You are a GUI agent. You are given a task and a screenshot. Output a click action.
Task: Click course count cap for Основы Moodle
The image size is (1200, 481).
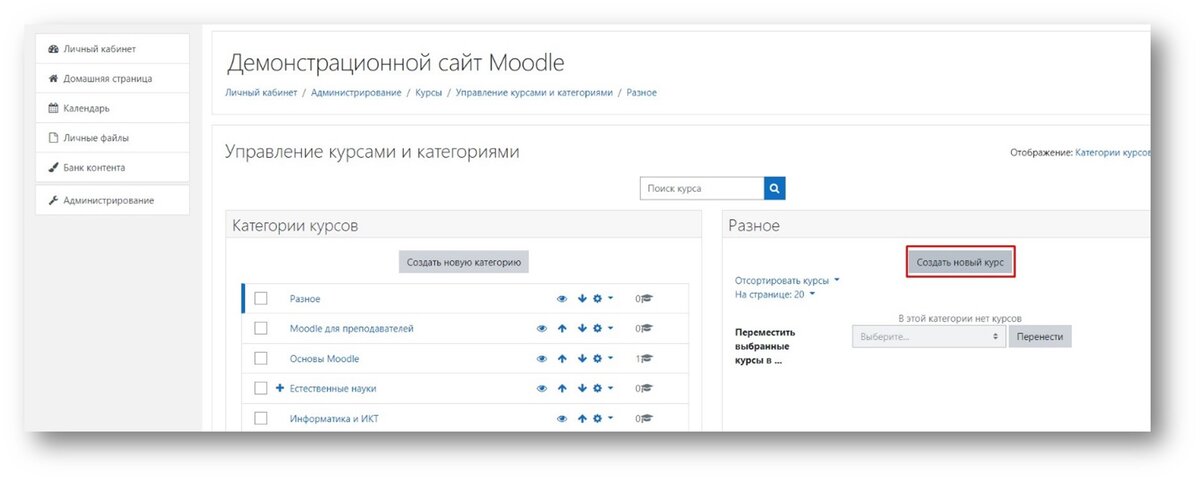click(x=646, y=358)
